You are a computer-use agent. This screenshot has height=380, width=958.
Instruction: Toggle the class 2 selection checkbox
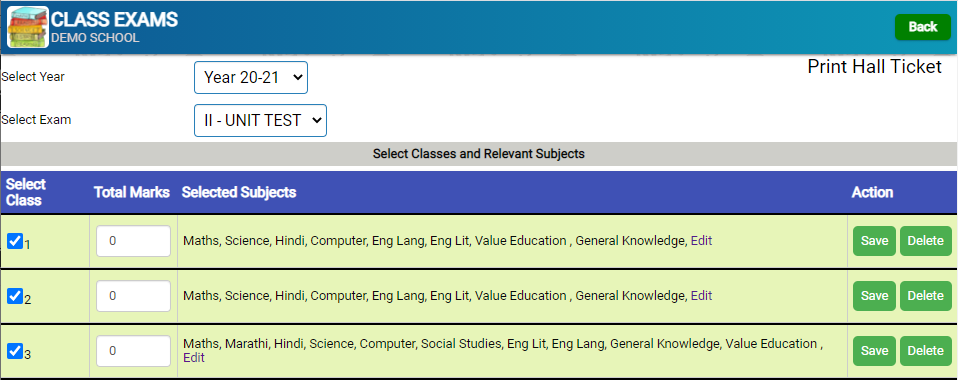[x=15, y=296]
